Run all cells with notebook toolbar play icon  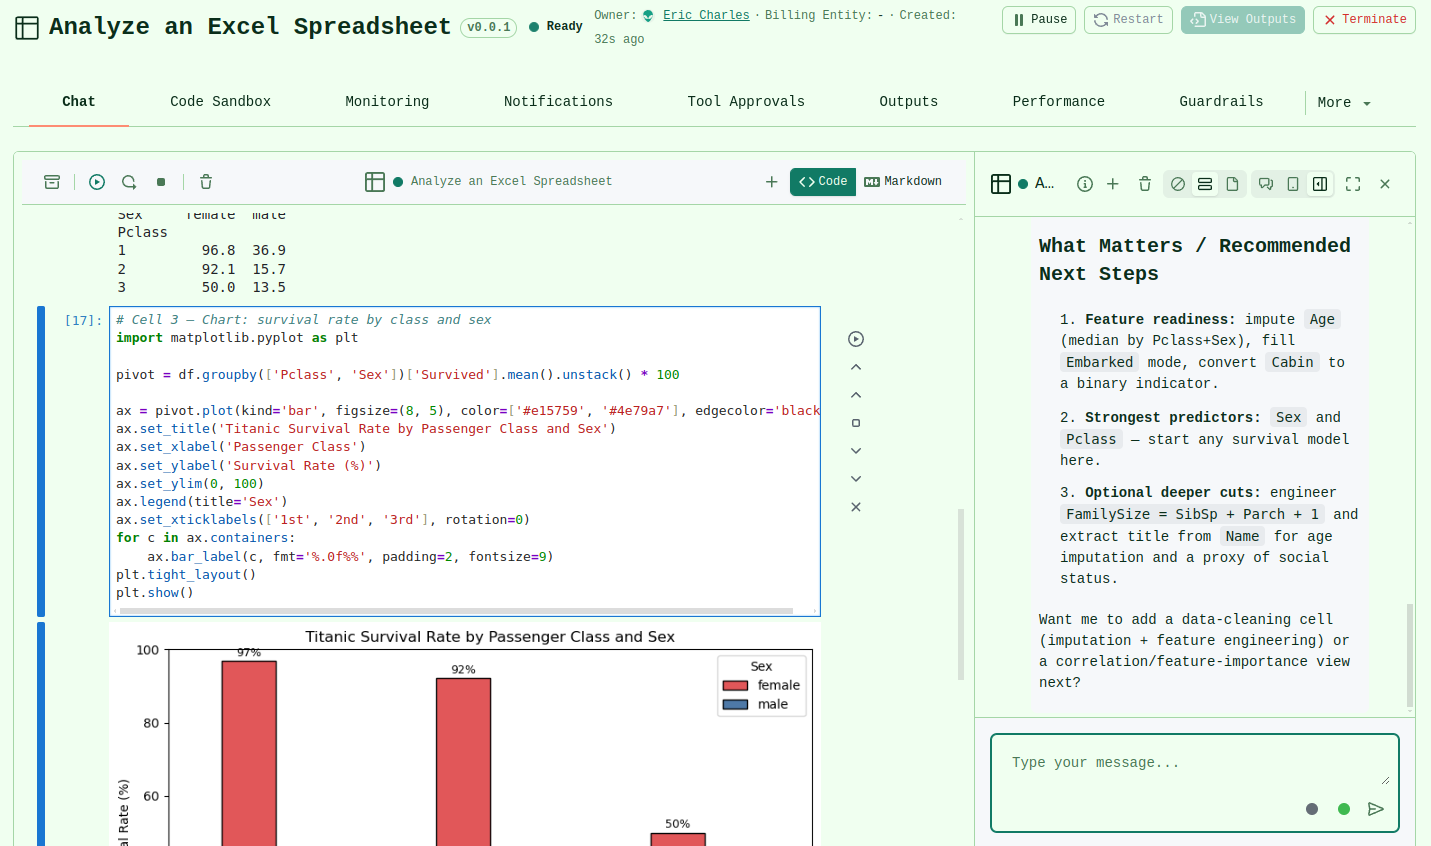97,182
